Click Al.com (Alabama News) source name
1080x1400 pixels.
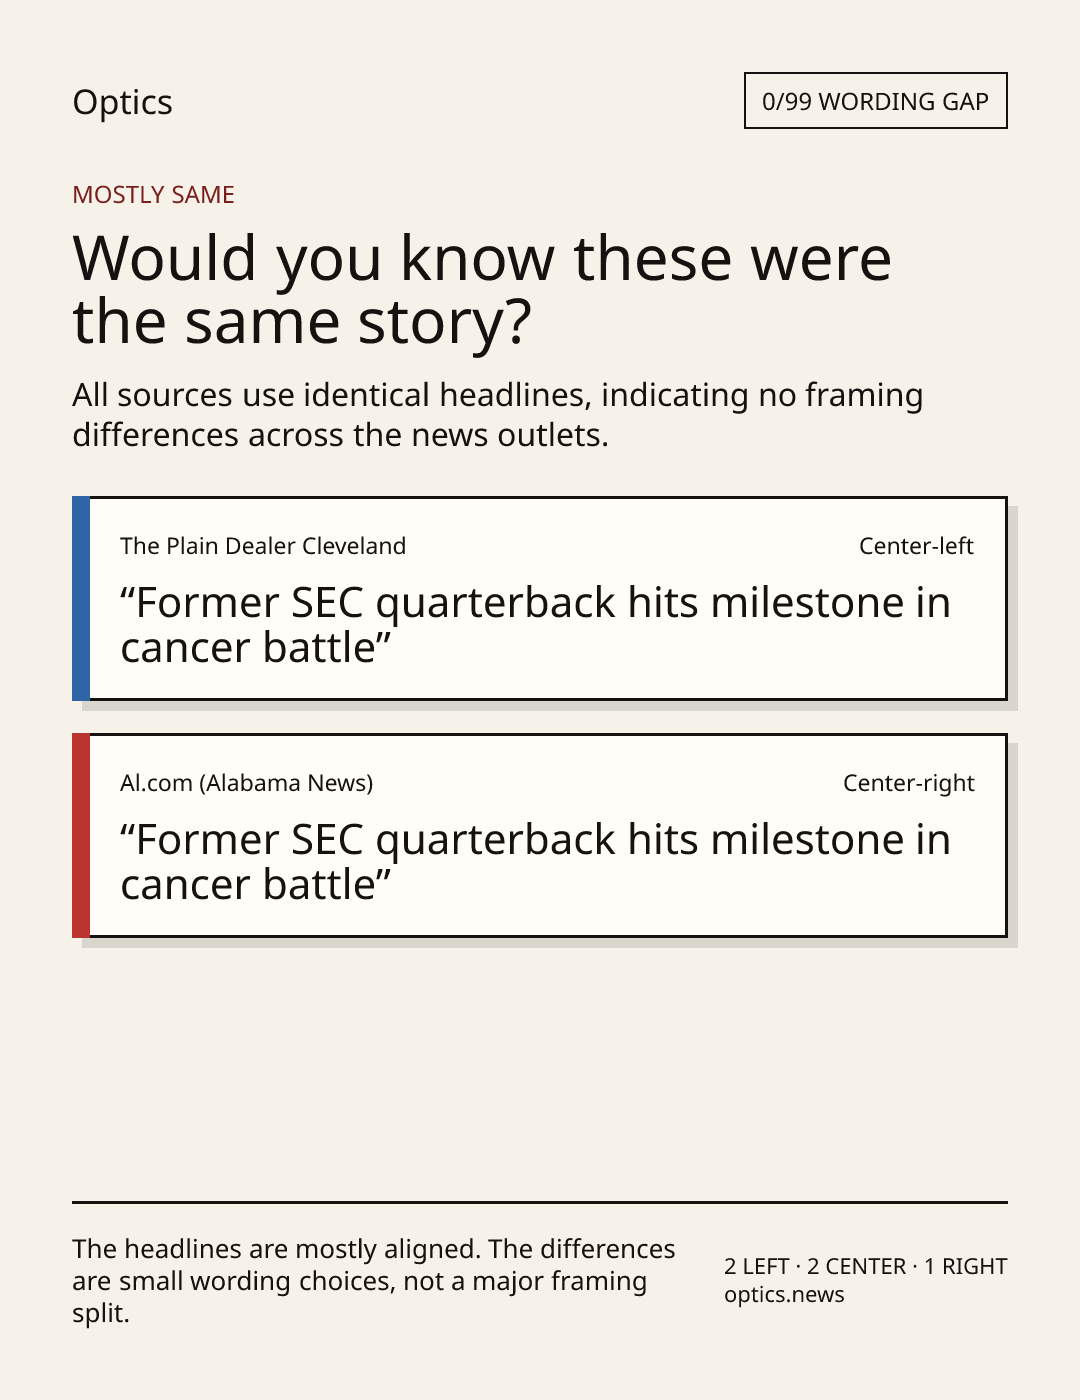246,783
